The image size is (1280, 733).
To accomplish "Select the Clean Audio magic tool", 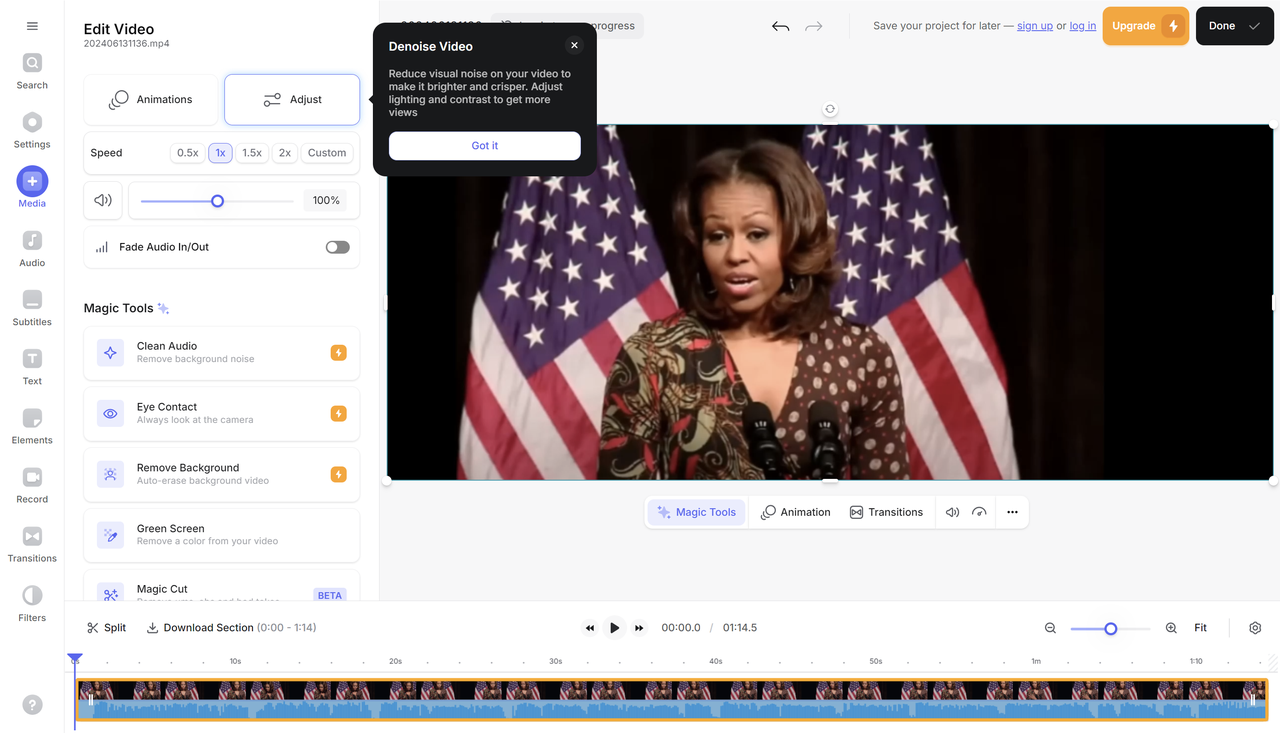I will pyautogui.click(x=221, y=352).
